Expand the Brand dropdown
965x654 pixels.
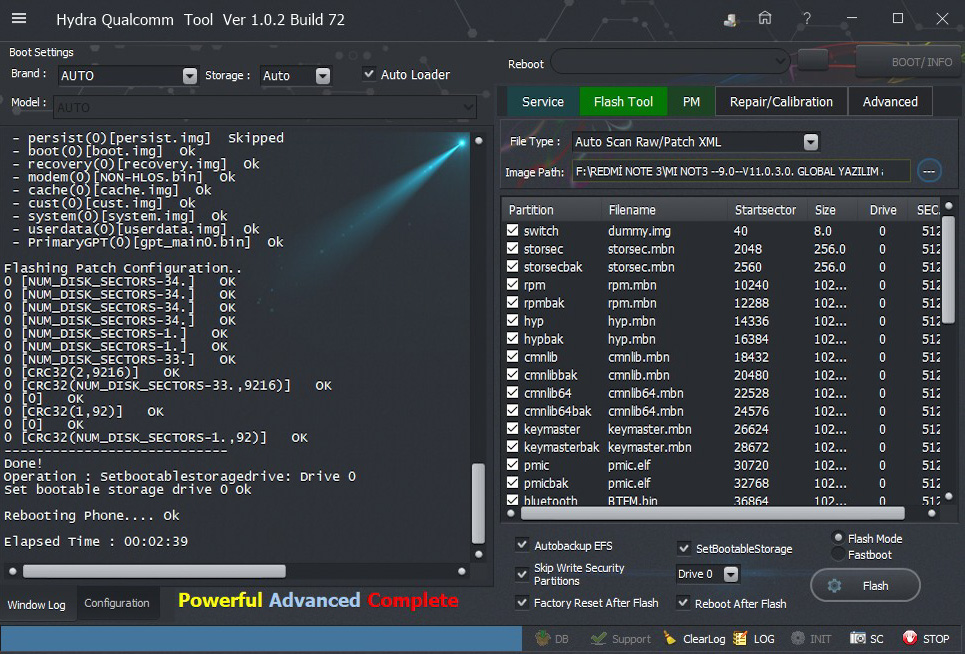tap(190, 76)
